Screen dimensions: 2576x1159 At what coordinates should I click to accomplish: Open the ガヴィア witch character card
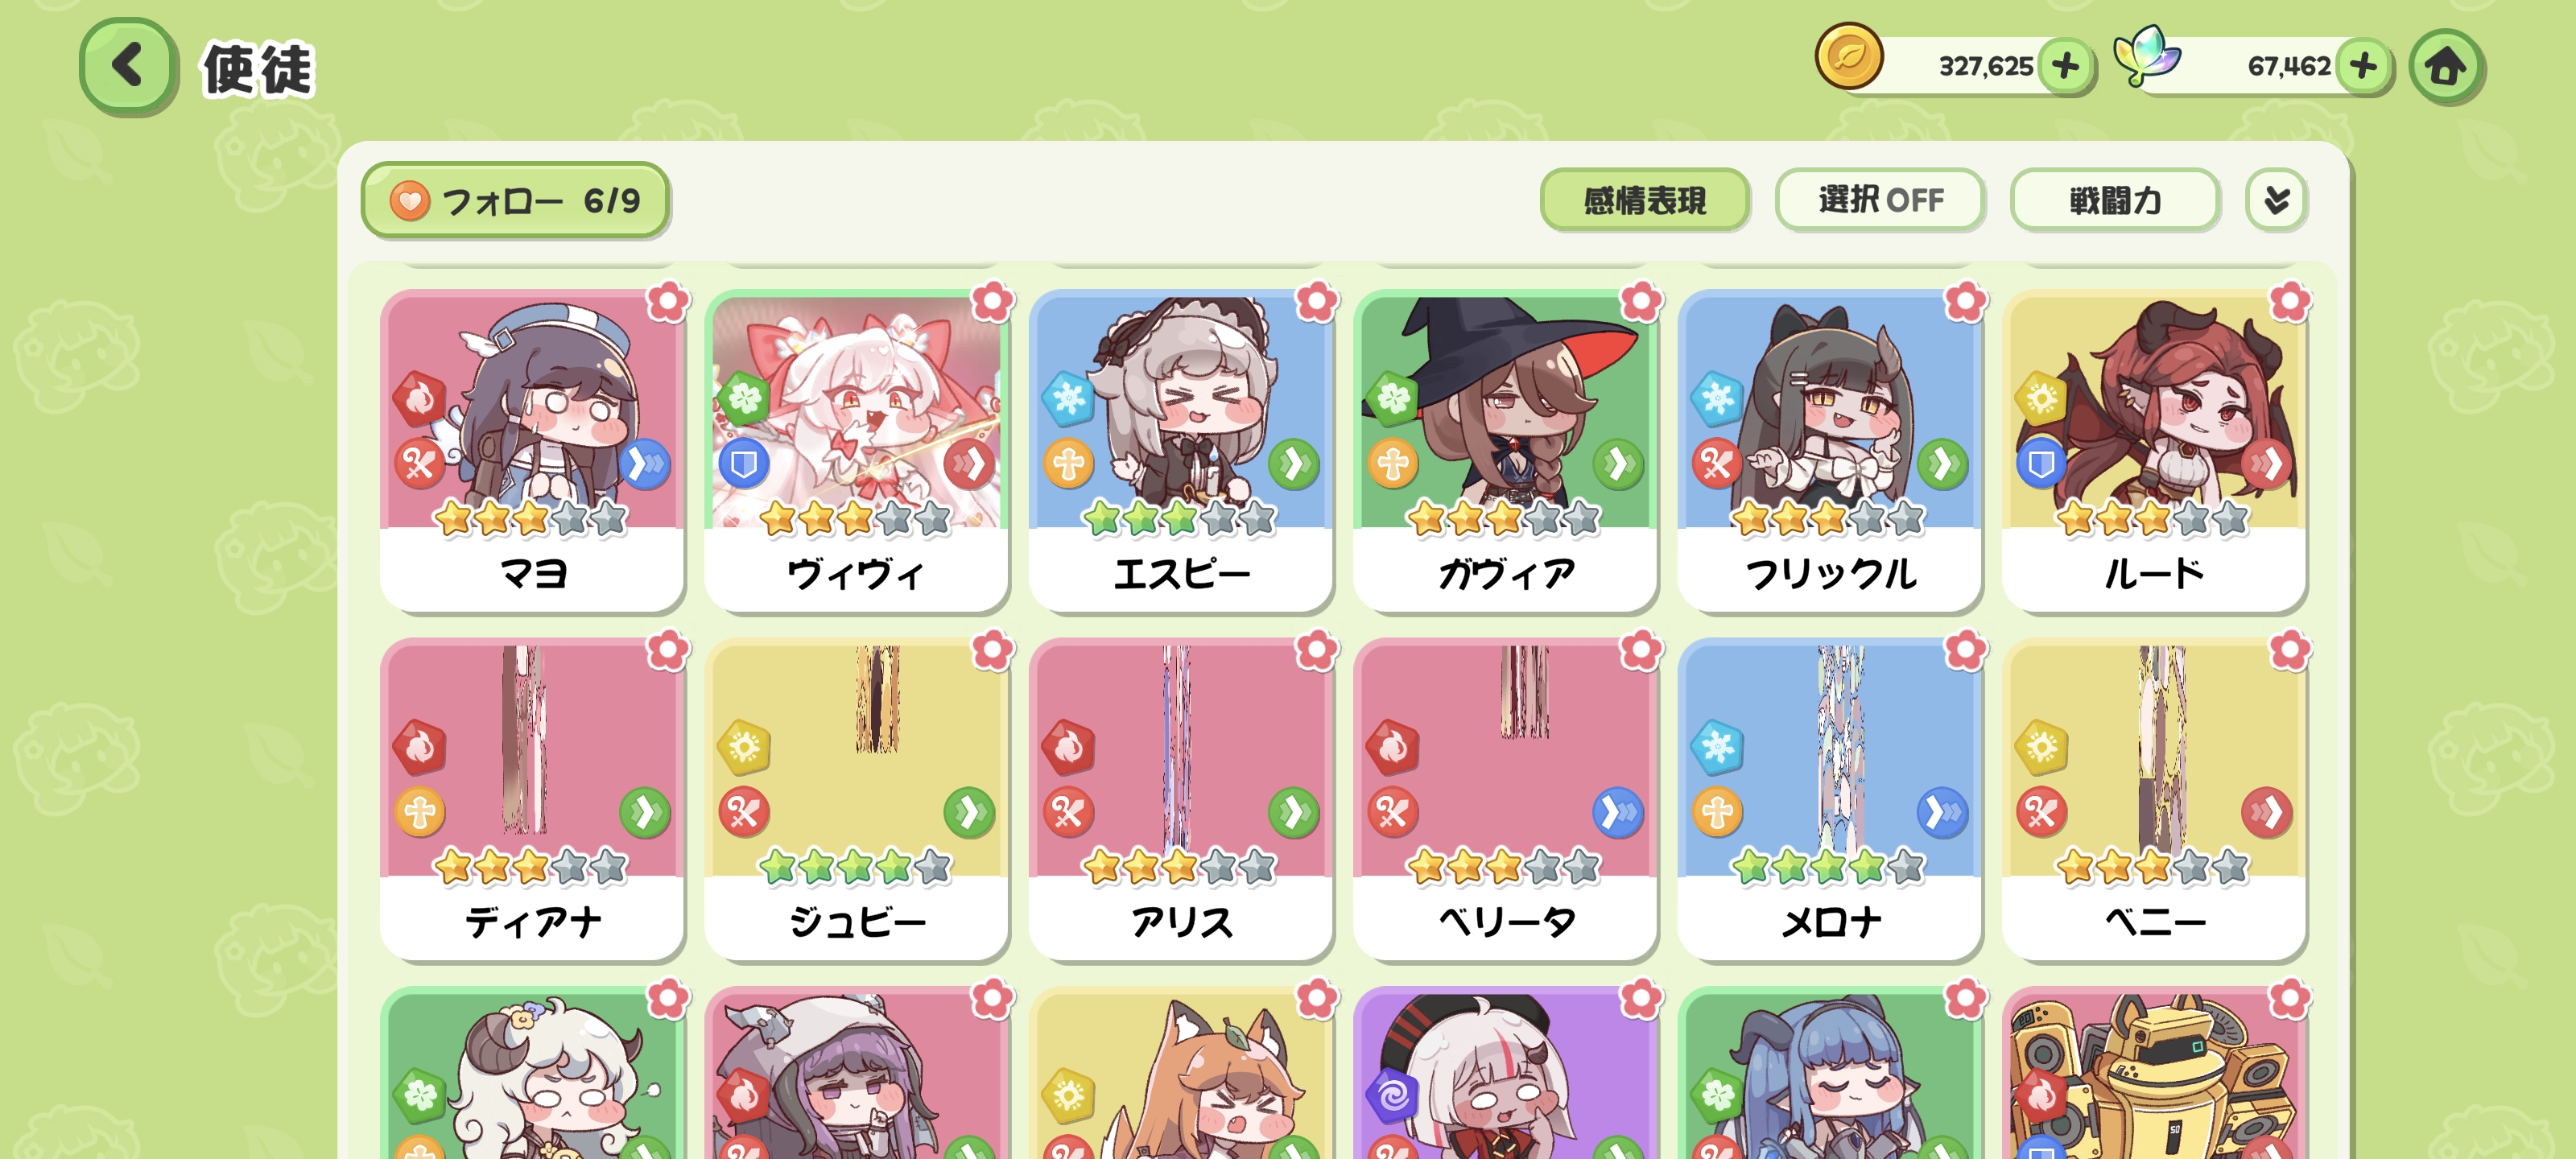[1505, 451]
